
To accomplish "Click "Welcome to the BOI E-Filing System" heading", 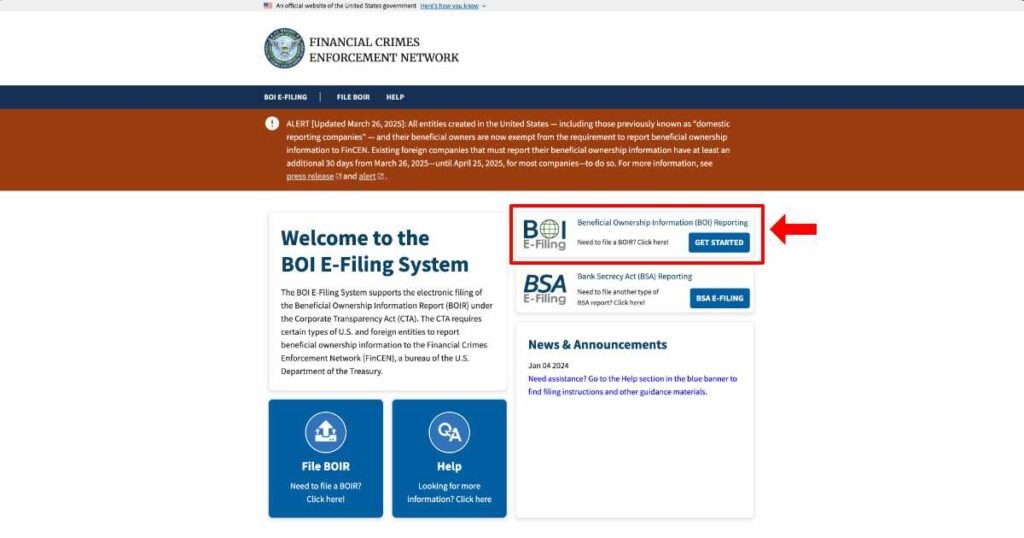I will pos(375,251).
